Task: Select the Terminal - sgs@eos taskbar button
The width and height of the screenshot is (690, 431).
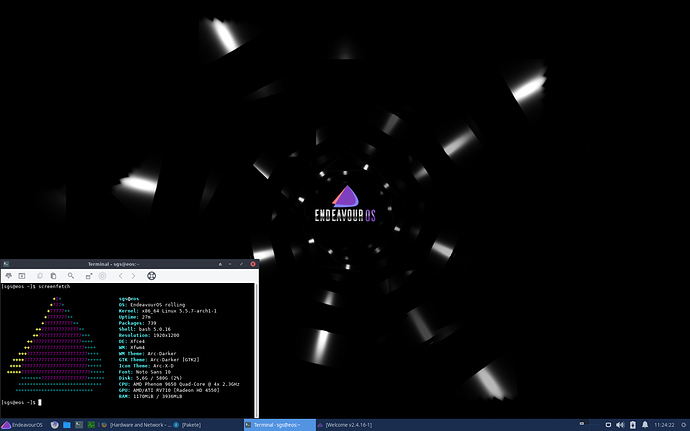Action: 280,425
